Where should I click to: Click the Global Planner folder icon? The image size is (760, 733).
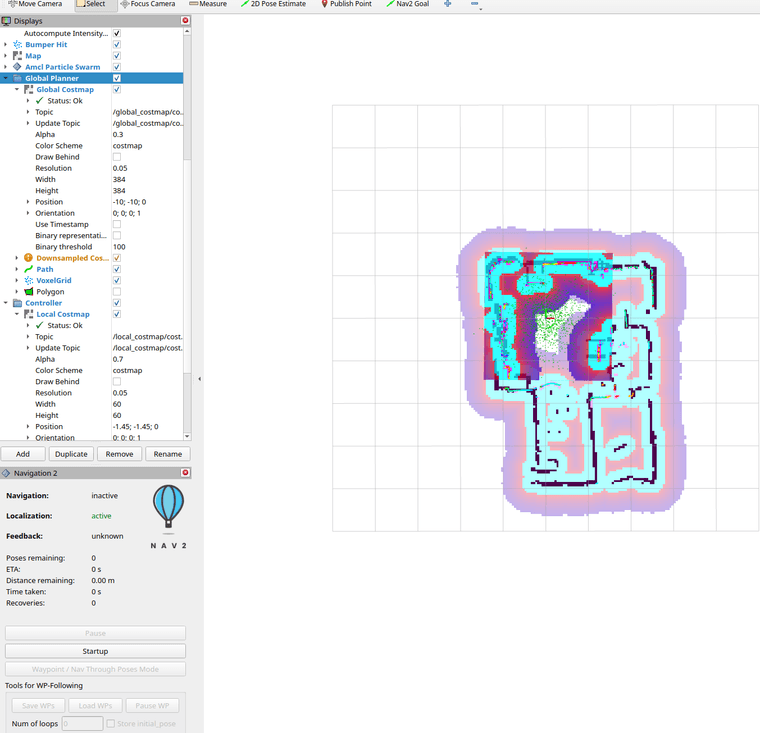[x=17, y=78]
